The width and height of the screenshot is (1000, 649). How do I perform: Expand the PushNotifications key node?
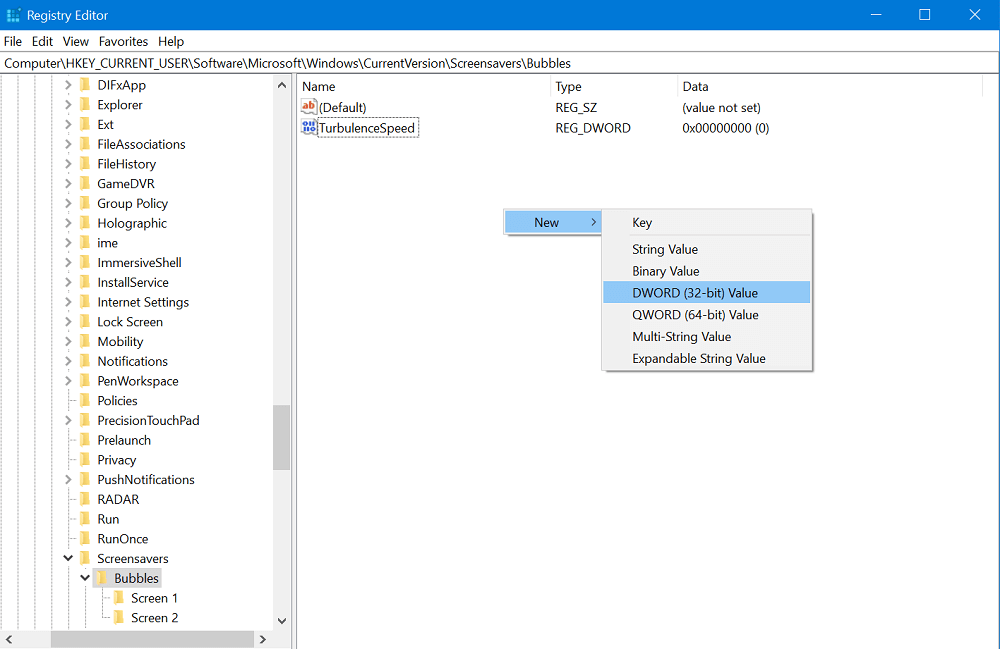click(68, 479)
